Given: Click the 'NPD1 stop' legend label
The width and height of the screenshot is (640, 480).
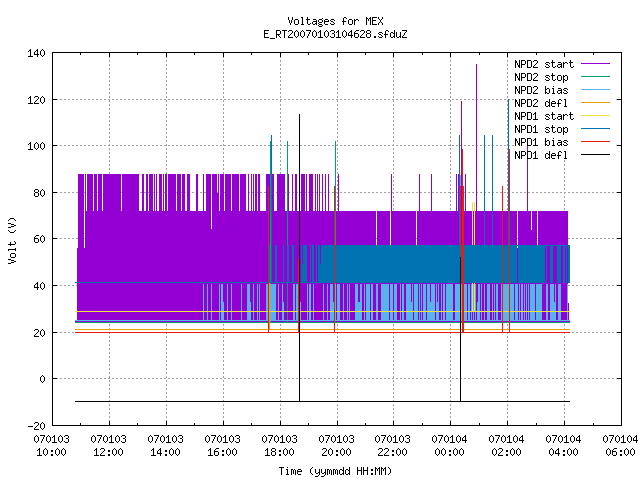Looking at the screenshot, I should point(541,129).
